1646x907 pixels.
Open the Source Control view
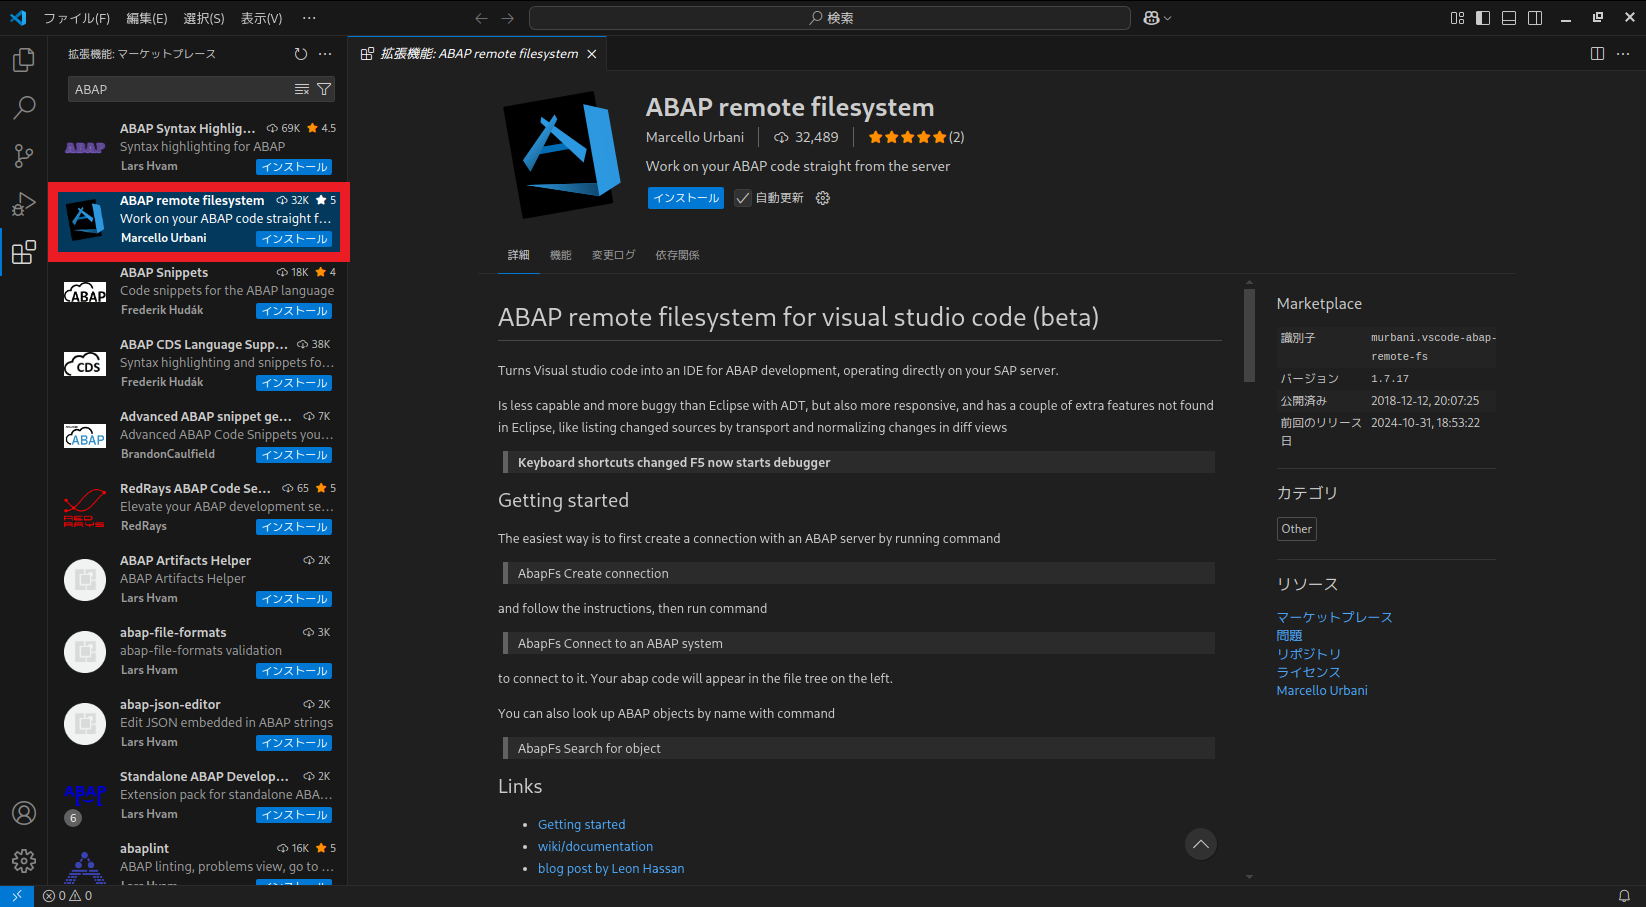pyautogui.click(x=23, y=155)
